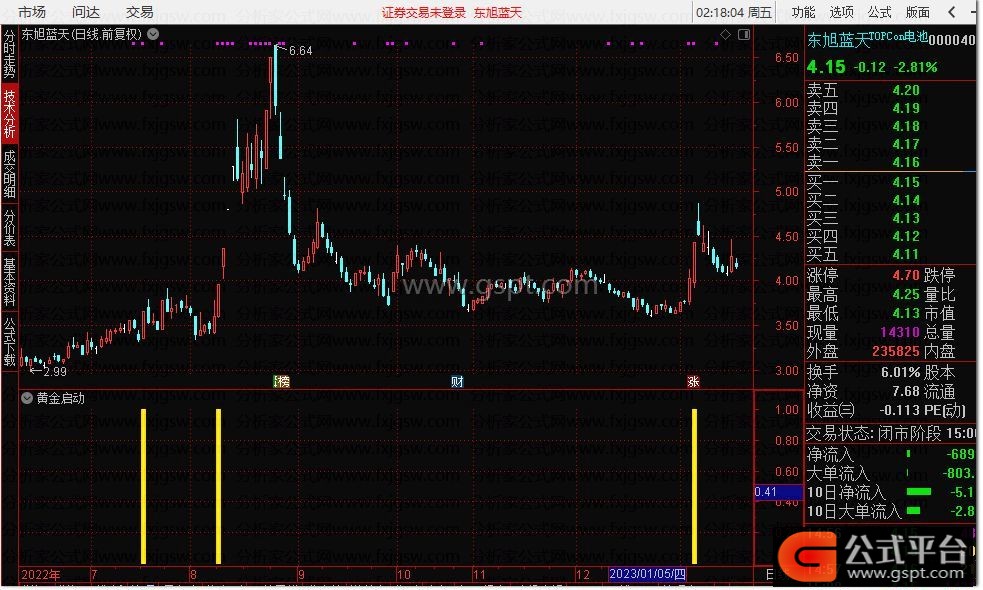Open the 功能 menu
Image resolution: width=983 pixels, height=590 pixels.
click(803, 12)
